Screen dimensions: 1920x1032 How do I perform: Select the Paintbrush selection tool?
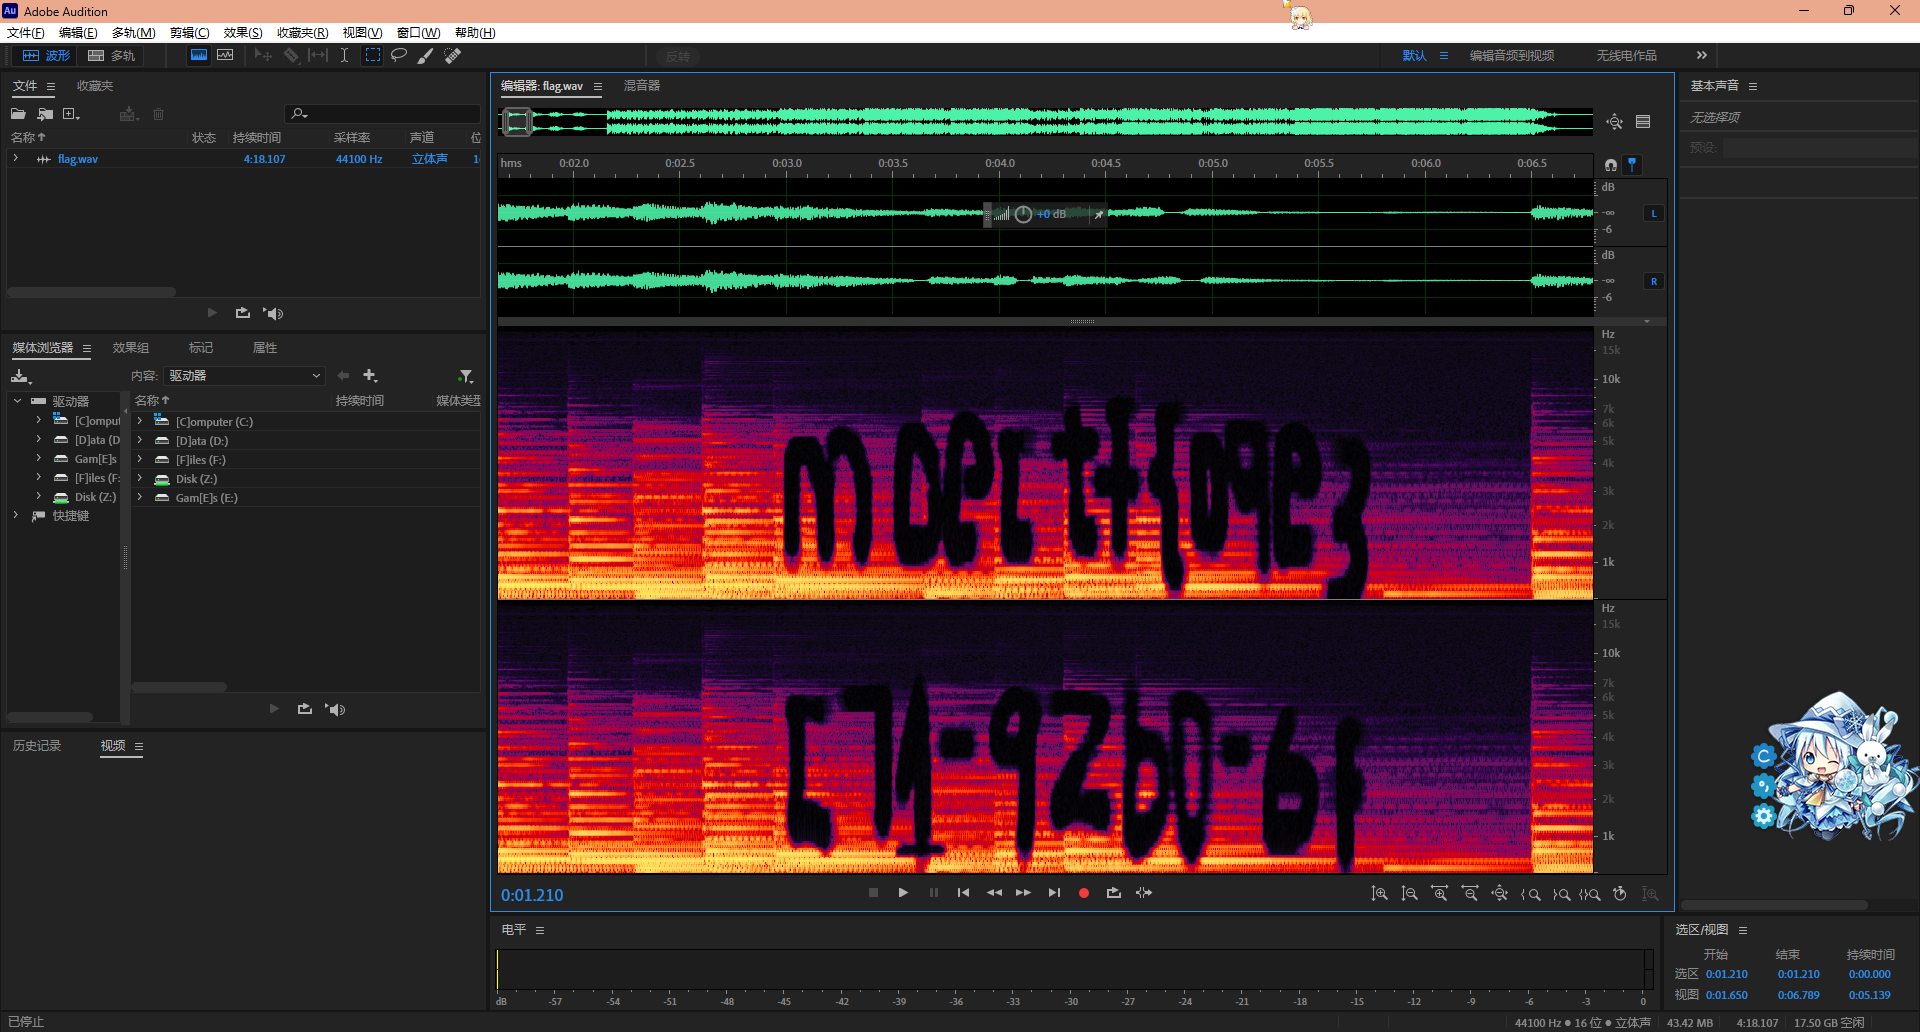coord(426,55)
